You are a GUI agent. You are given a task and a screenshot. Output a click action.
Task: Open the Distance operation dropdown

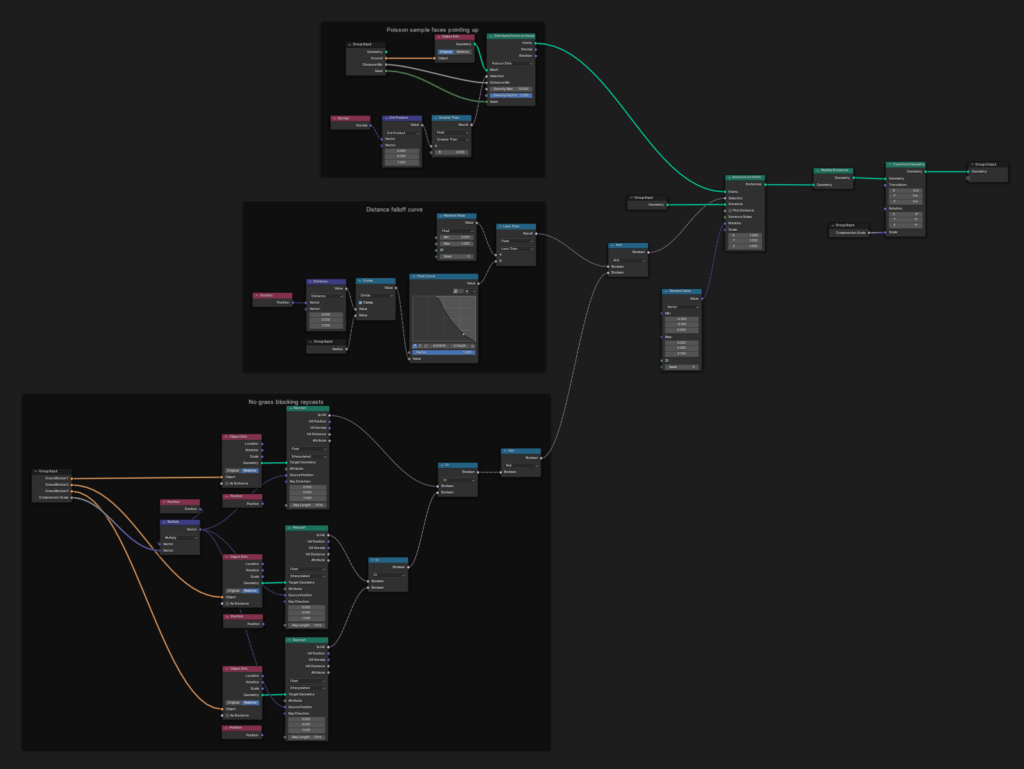pos(327,296)
